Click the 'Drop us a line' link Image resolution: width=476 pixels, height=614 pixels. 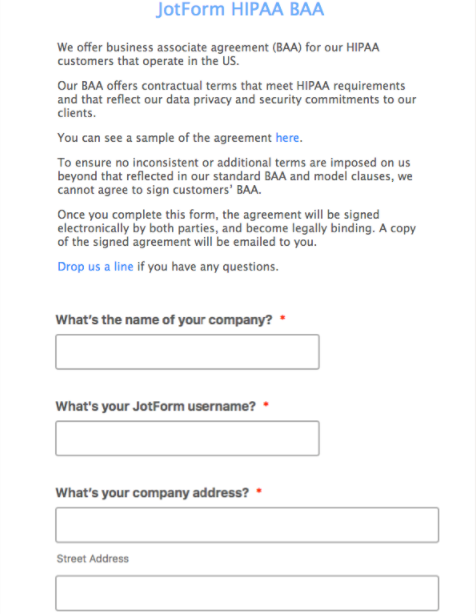(x=96, y=267)
